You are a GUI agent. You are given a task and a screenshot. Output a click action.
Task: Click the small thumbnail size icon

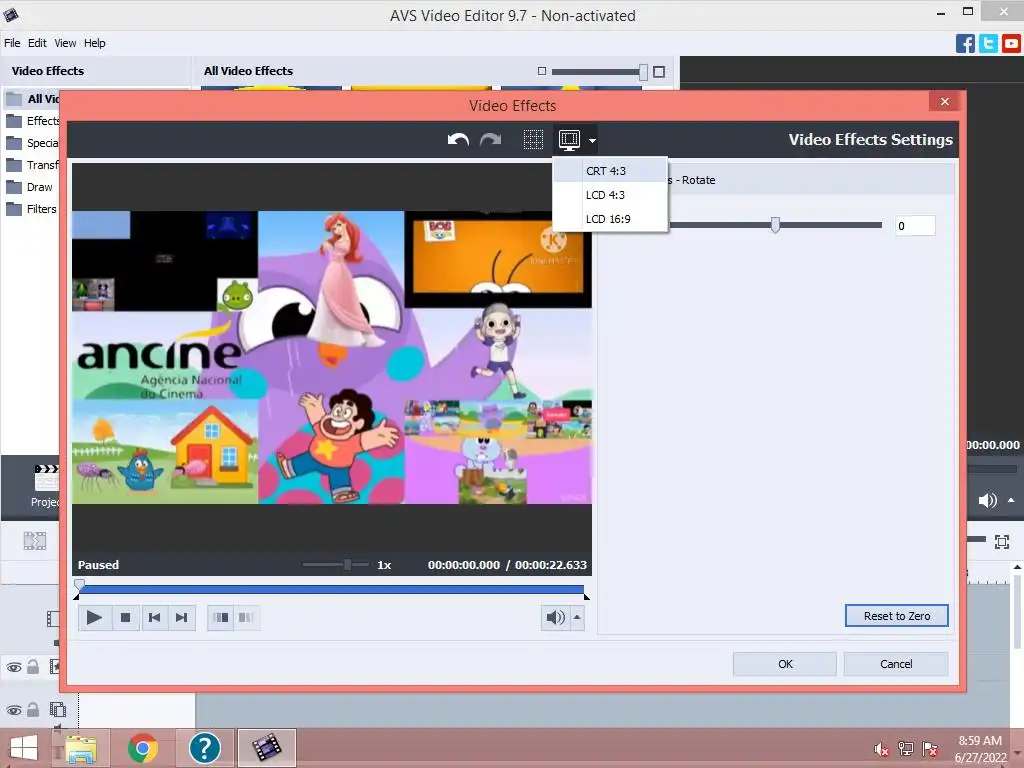pos(541,71)
